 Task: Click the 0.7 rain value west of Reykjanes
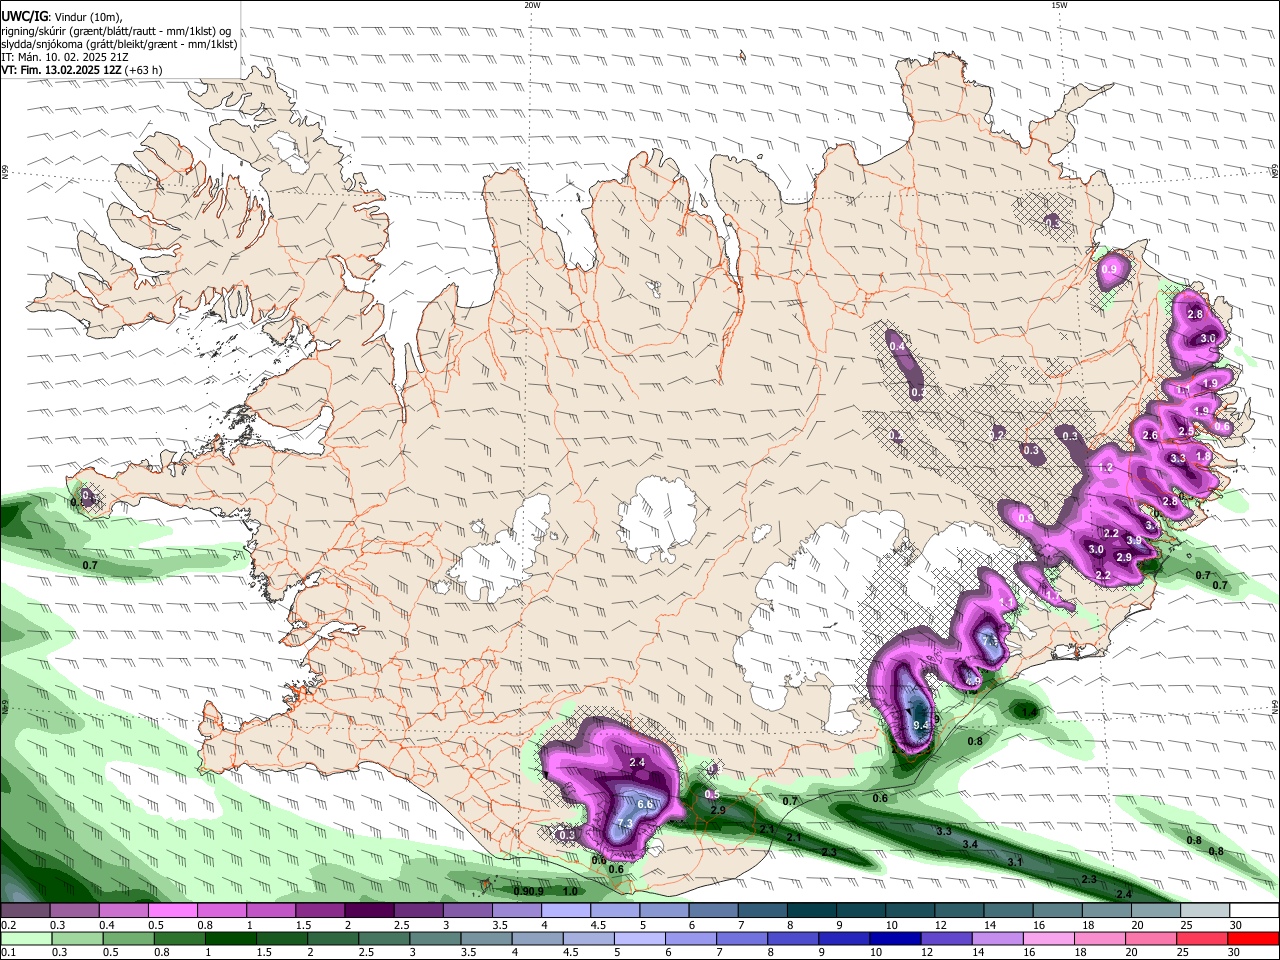90,566
